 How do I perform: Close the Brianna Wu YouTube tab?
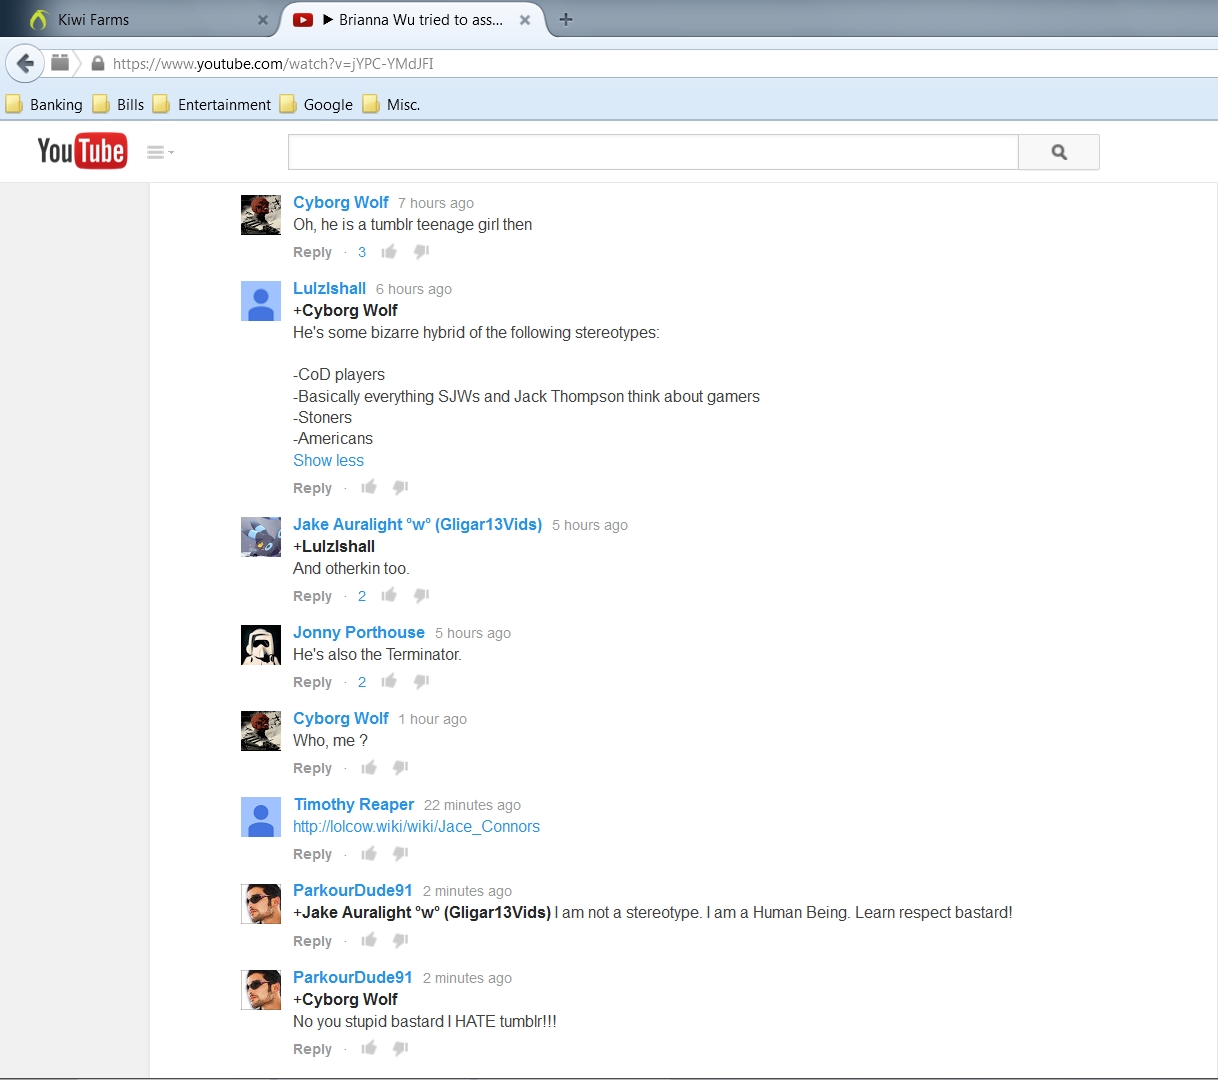tap(525, 20)
